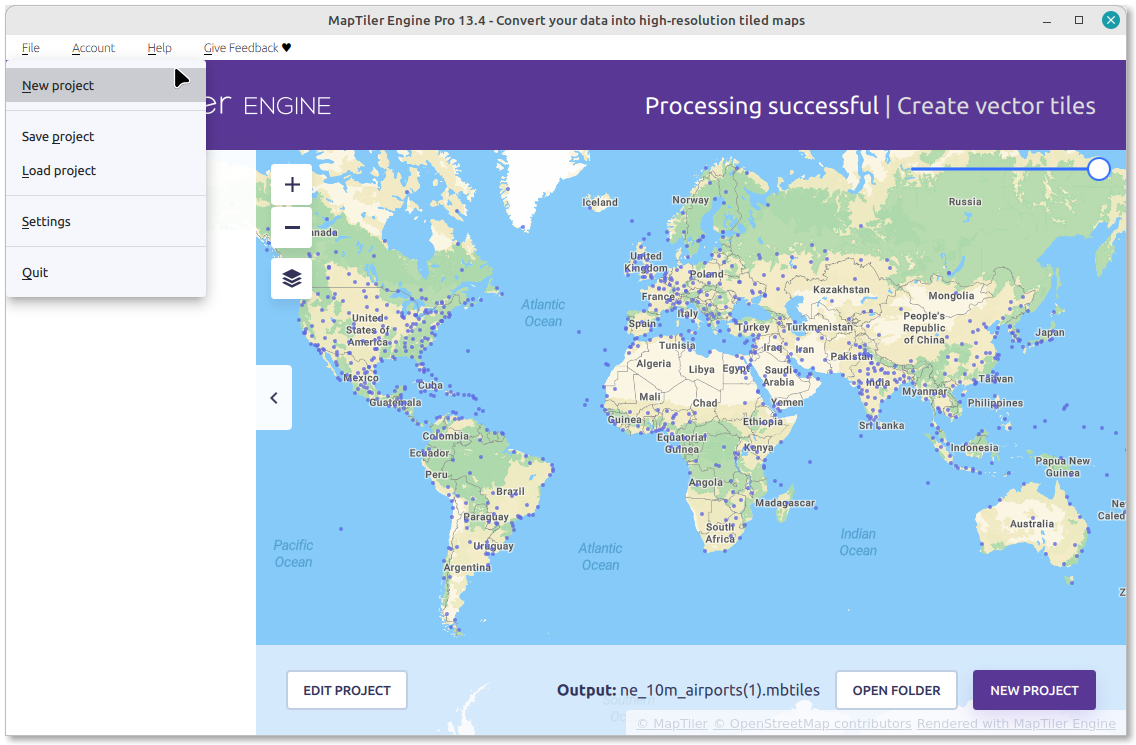Click the Australia label on the map
1136x745 pixels.
point(1032,524)
